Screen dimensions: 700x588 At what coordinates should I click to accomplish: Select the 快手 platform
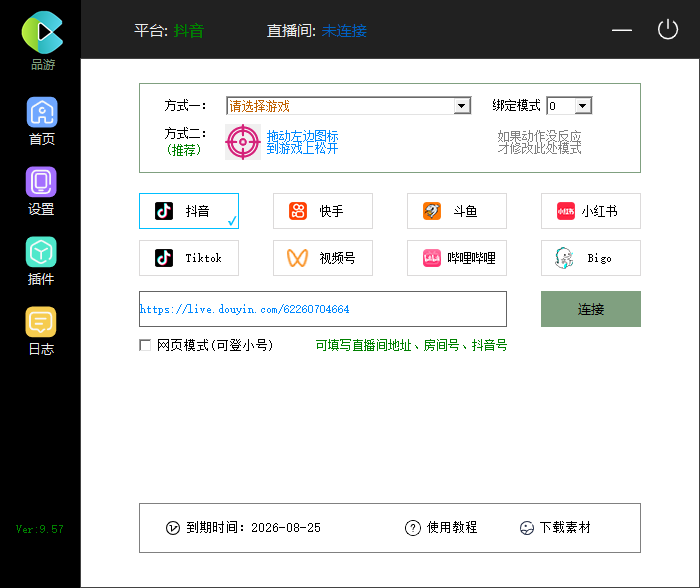point(322,211)
